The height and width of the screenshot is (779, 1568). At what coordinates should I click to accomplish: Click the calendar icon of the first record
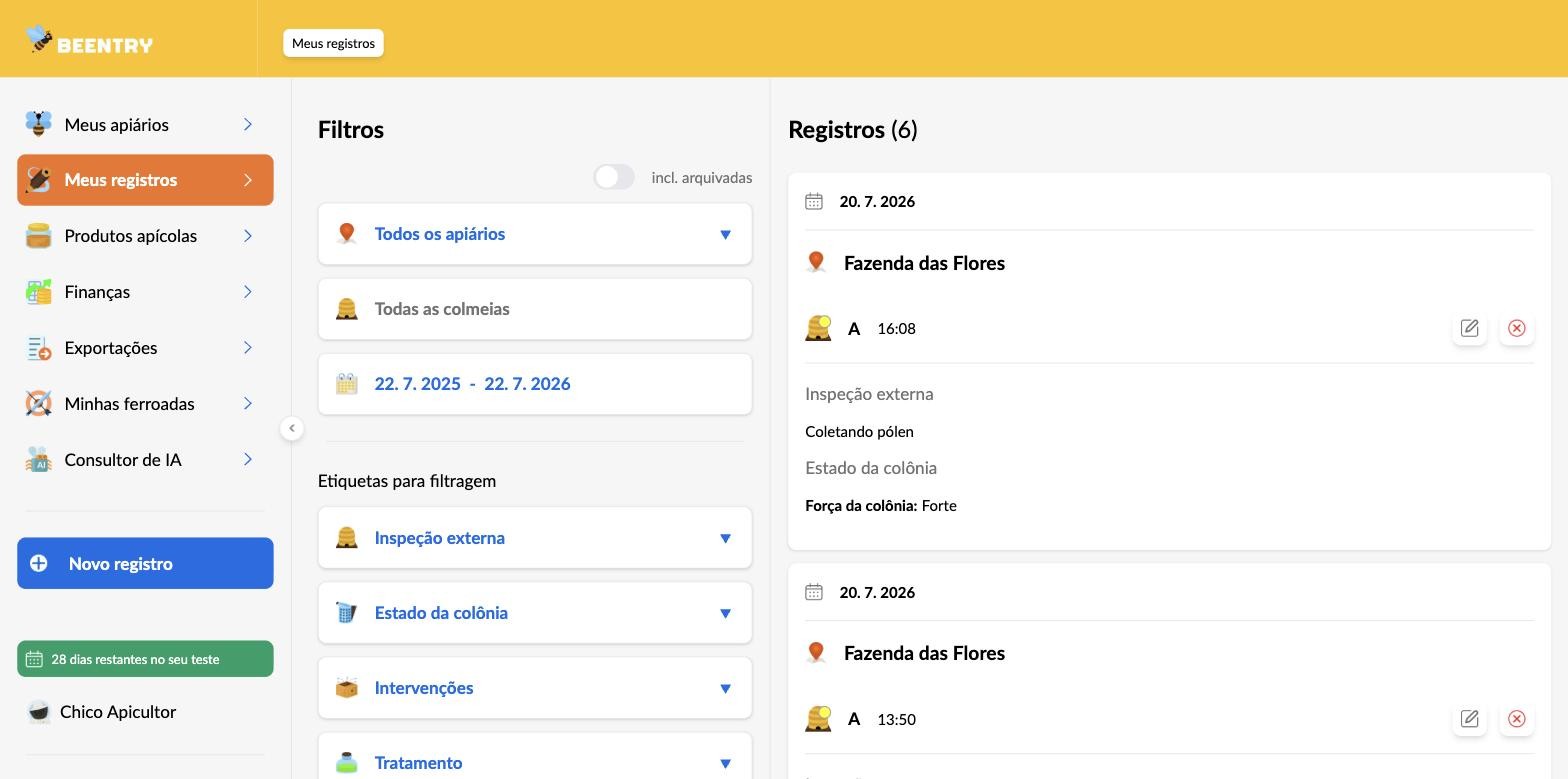814,202
